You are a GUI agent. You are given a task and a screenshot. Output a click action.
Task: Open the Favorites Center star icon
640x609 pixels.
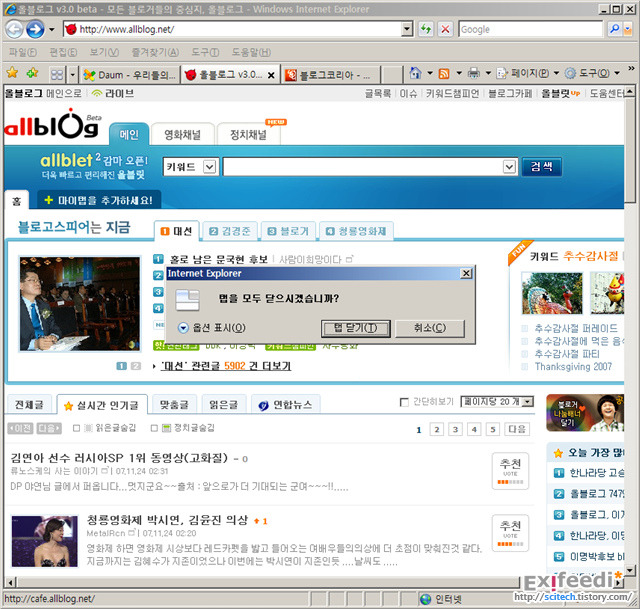coord(12,73)
